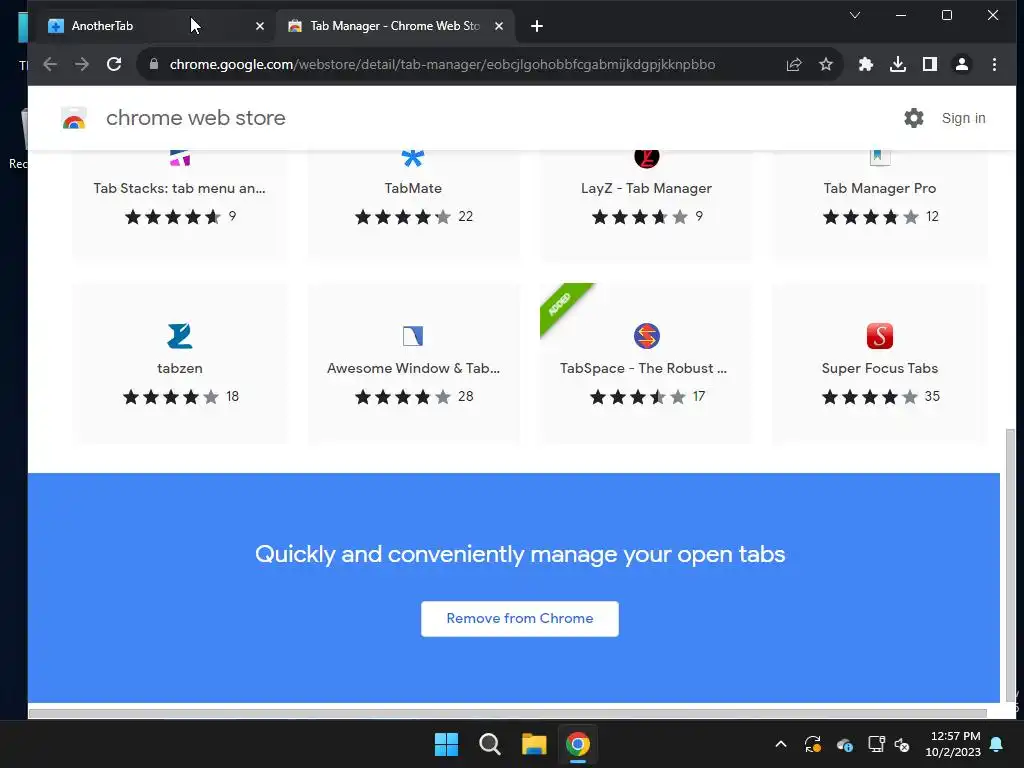This screenshot has height=768, width=1024.
Task: Open the LayZ Tab Manager icon
Action: point(647,157)
